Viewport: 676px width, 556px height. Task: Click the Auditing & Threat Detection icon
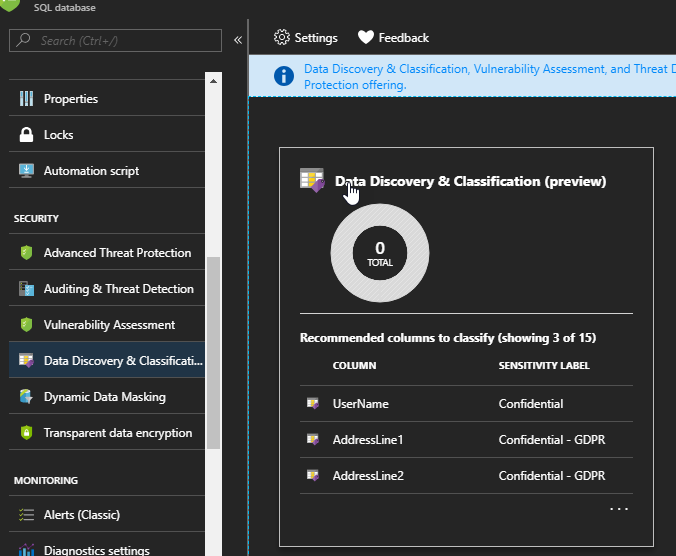(x=26, y=289)
